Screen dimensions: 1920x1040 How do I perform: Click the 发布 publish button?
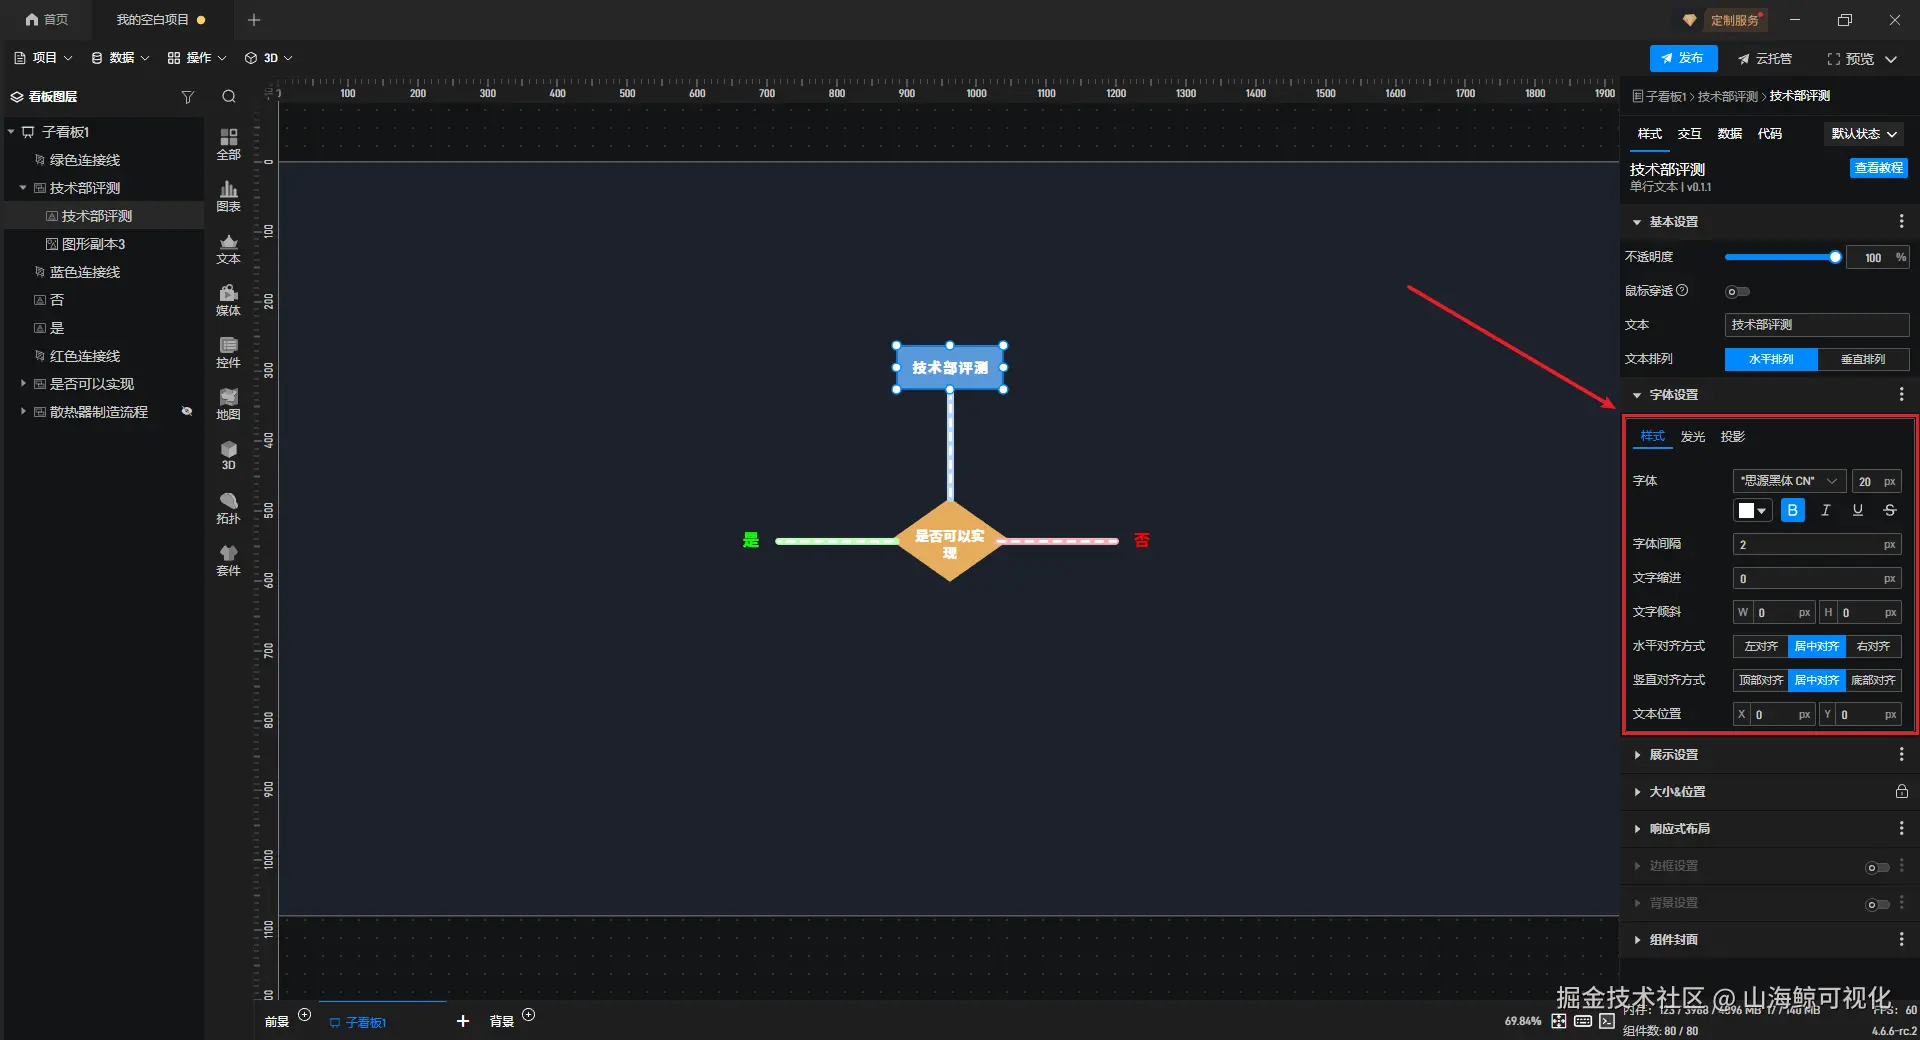click(1683, 58)
